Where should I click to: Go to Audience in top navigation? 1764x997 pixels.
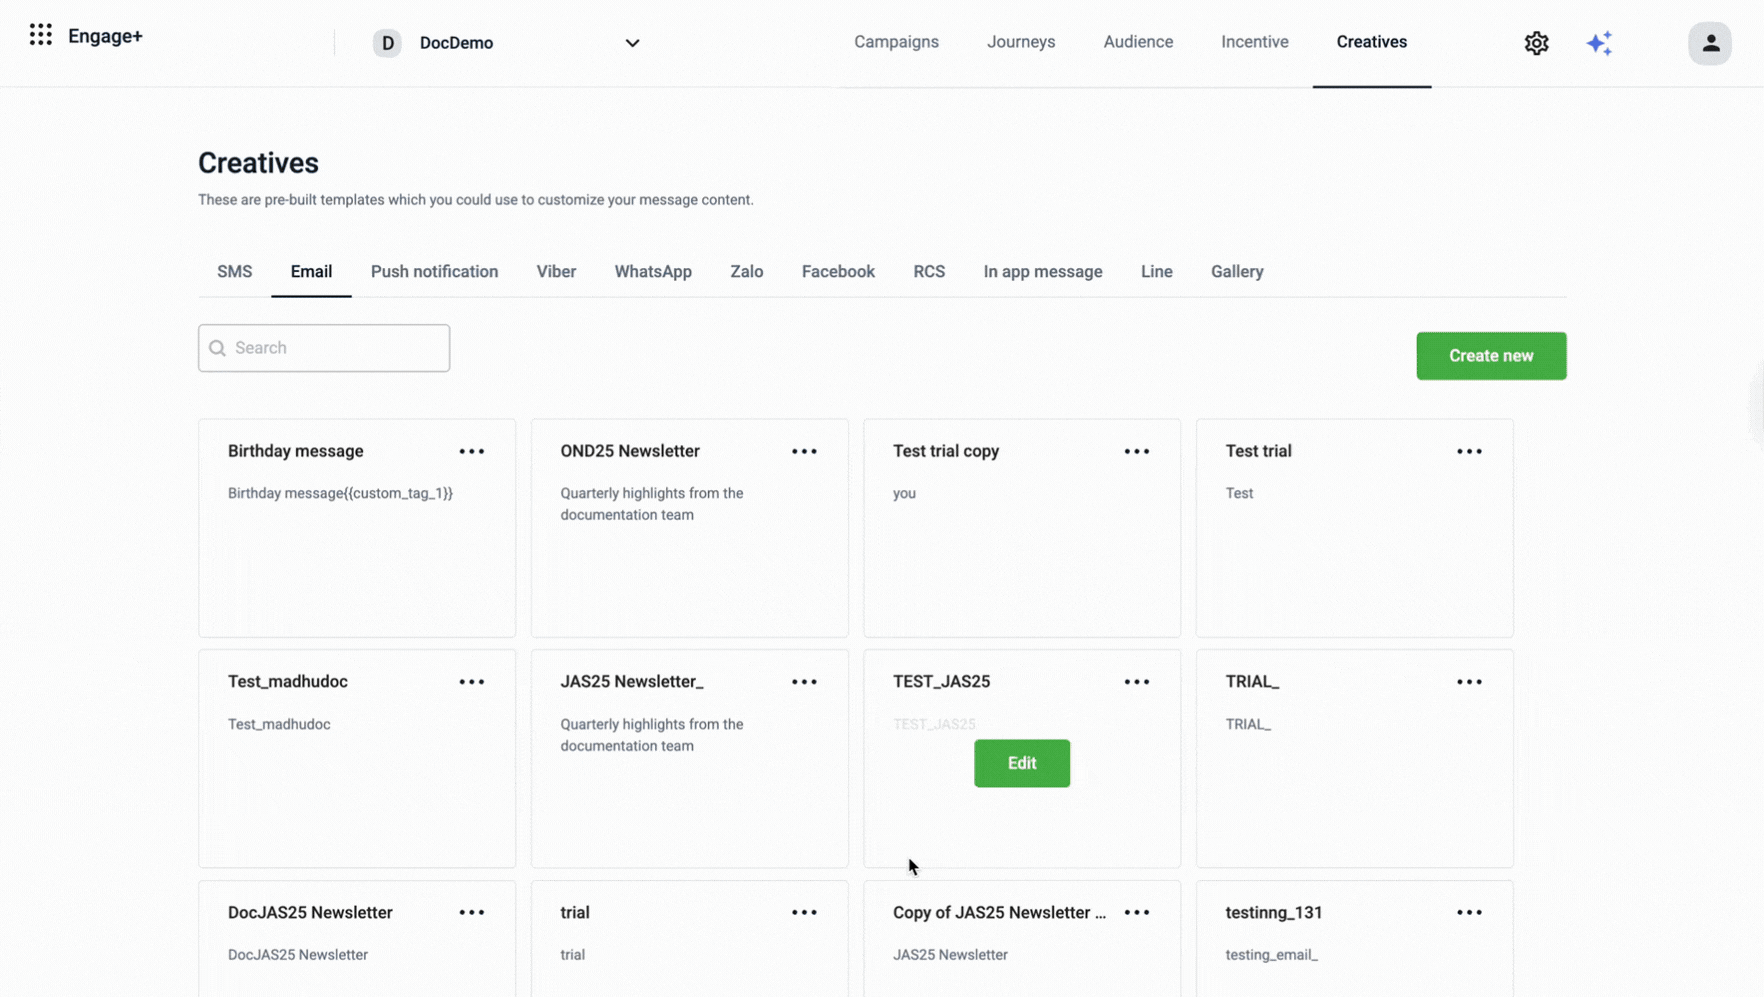(1138, 42)
